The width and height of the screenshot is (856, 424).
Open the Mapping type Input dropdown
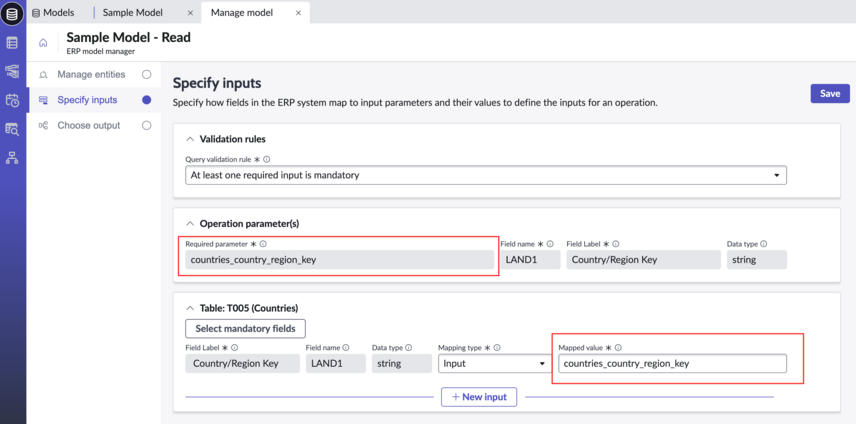point(495,363)
